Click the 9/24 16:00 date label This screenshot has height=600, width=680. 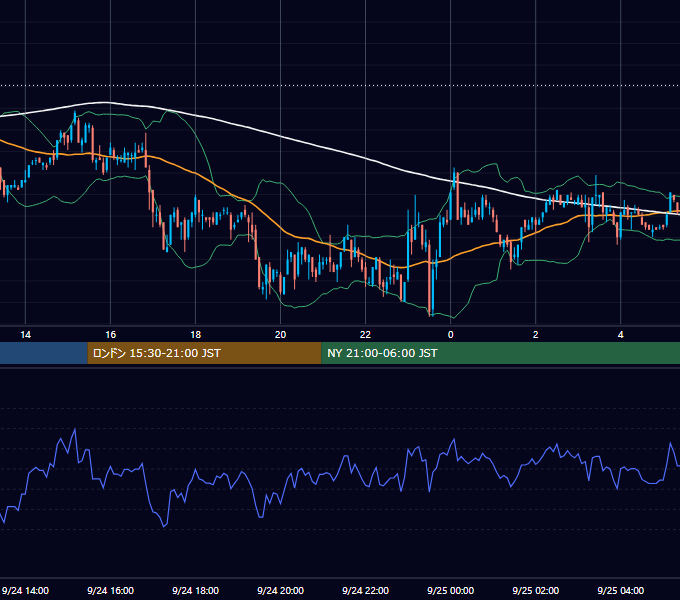click(111, 590)
